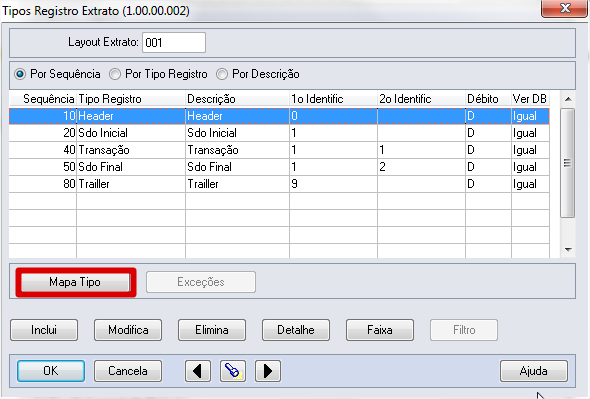590x399 pixels.
Task: Click the Ver DB column header
Action: (530, 99)
